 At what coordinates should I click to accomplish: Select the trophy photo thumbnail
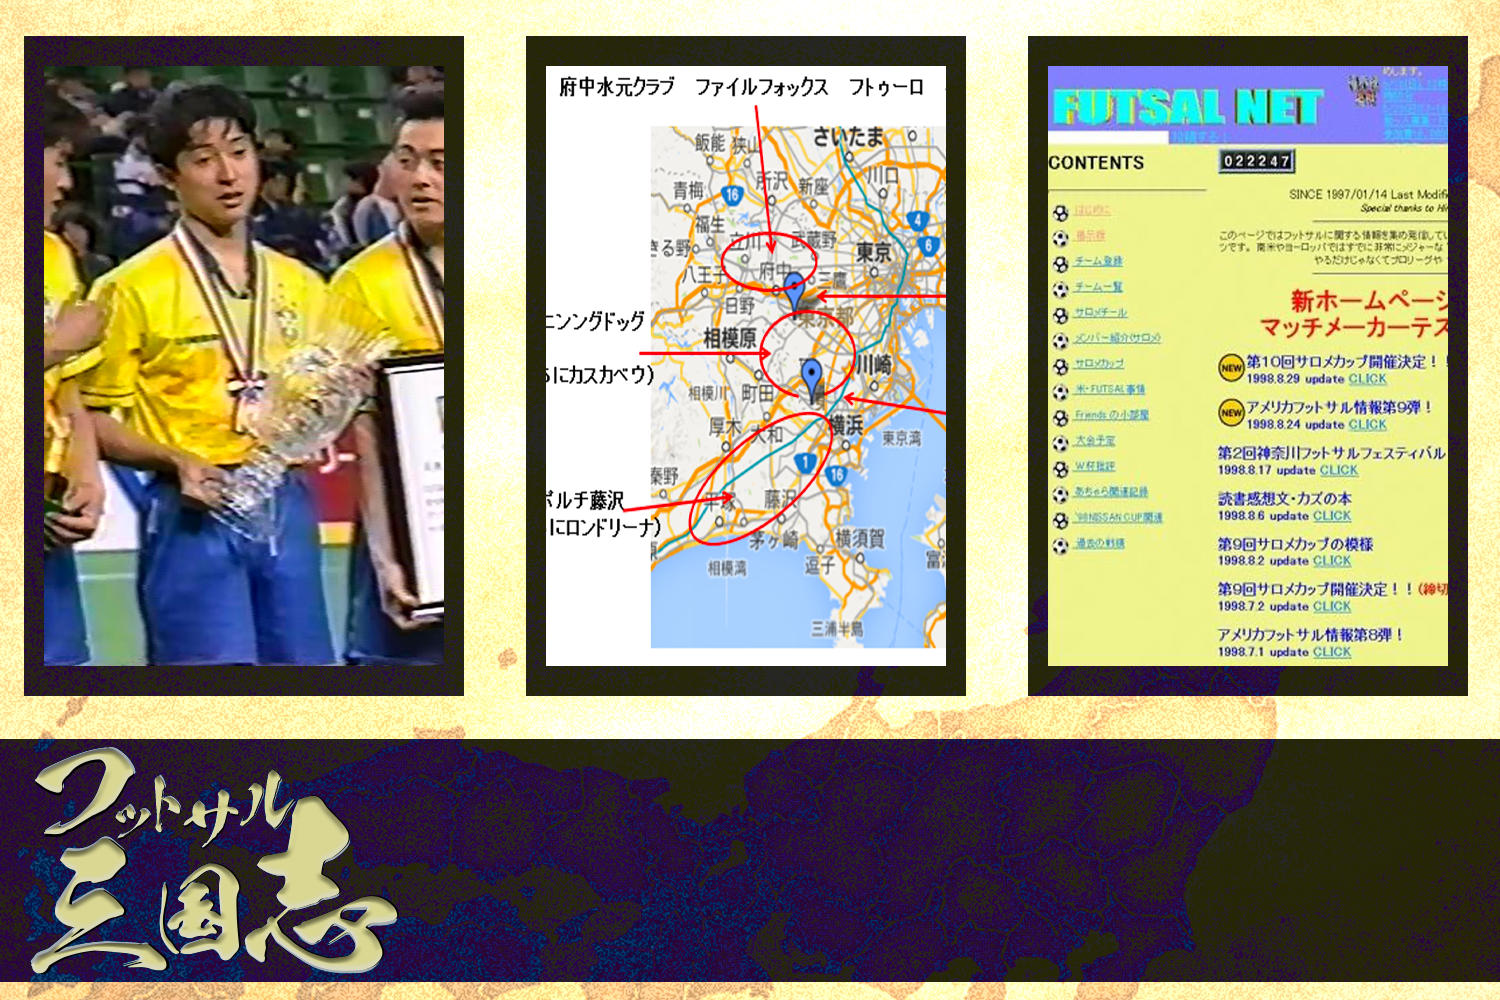[244, 366]
